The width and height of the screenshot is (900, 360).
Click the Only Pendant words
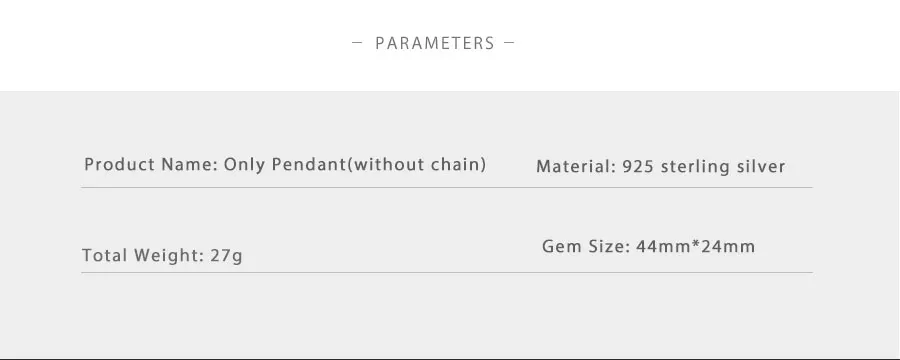pos(284,165)
